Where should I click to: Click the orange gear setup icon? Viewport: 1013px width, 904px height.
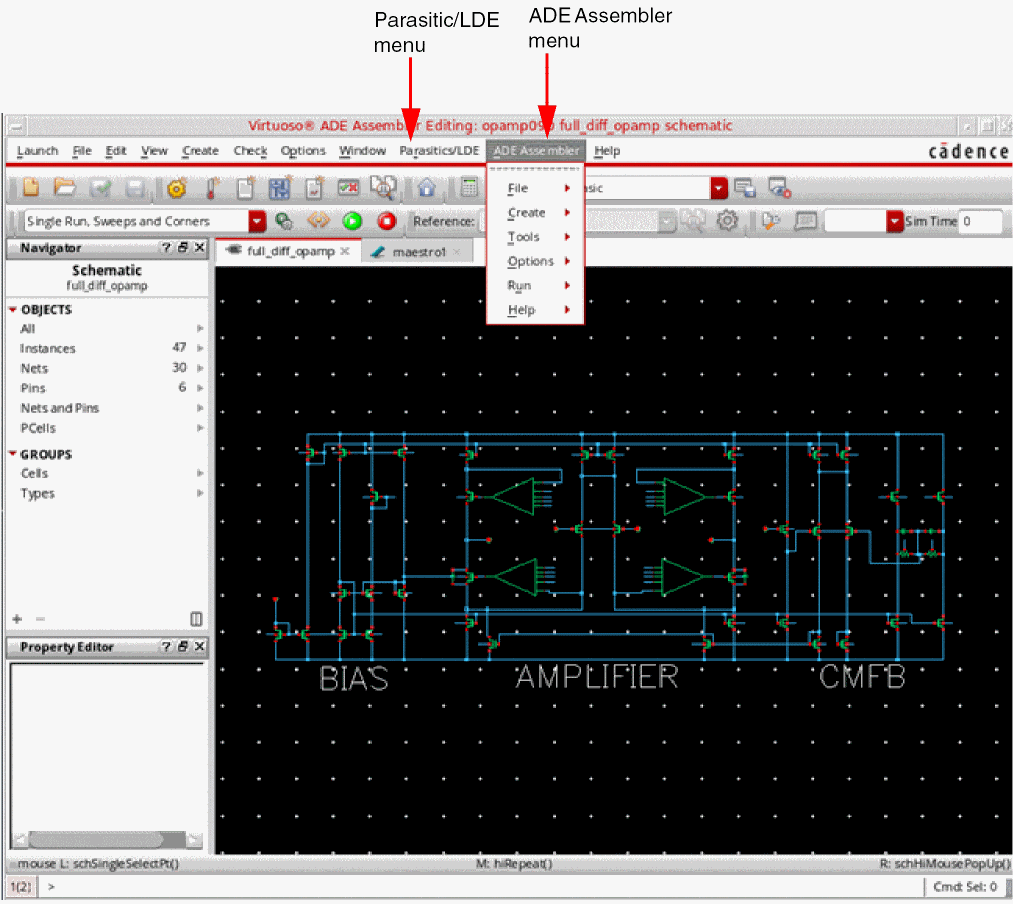tap(177, 187)
